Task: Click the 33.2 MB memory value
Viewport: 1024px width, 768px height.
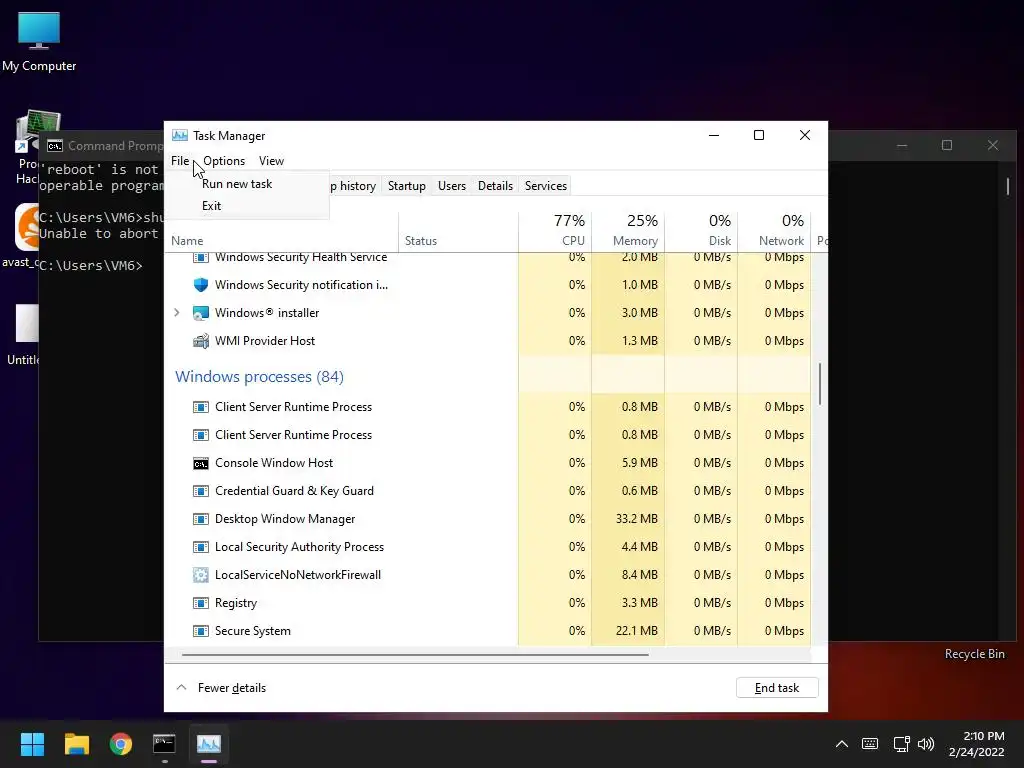Action: pos(637,519)
